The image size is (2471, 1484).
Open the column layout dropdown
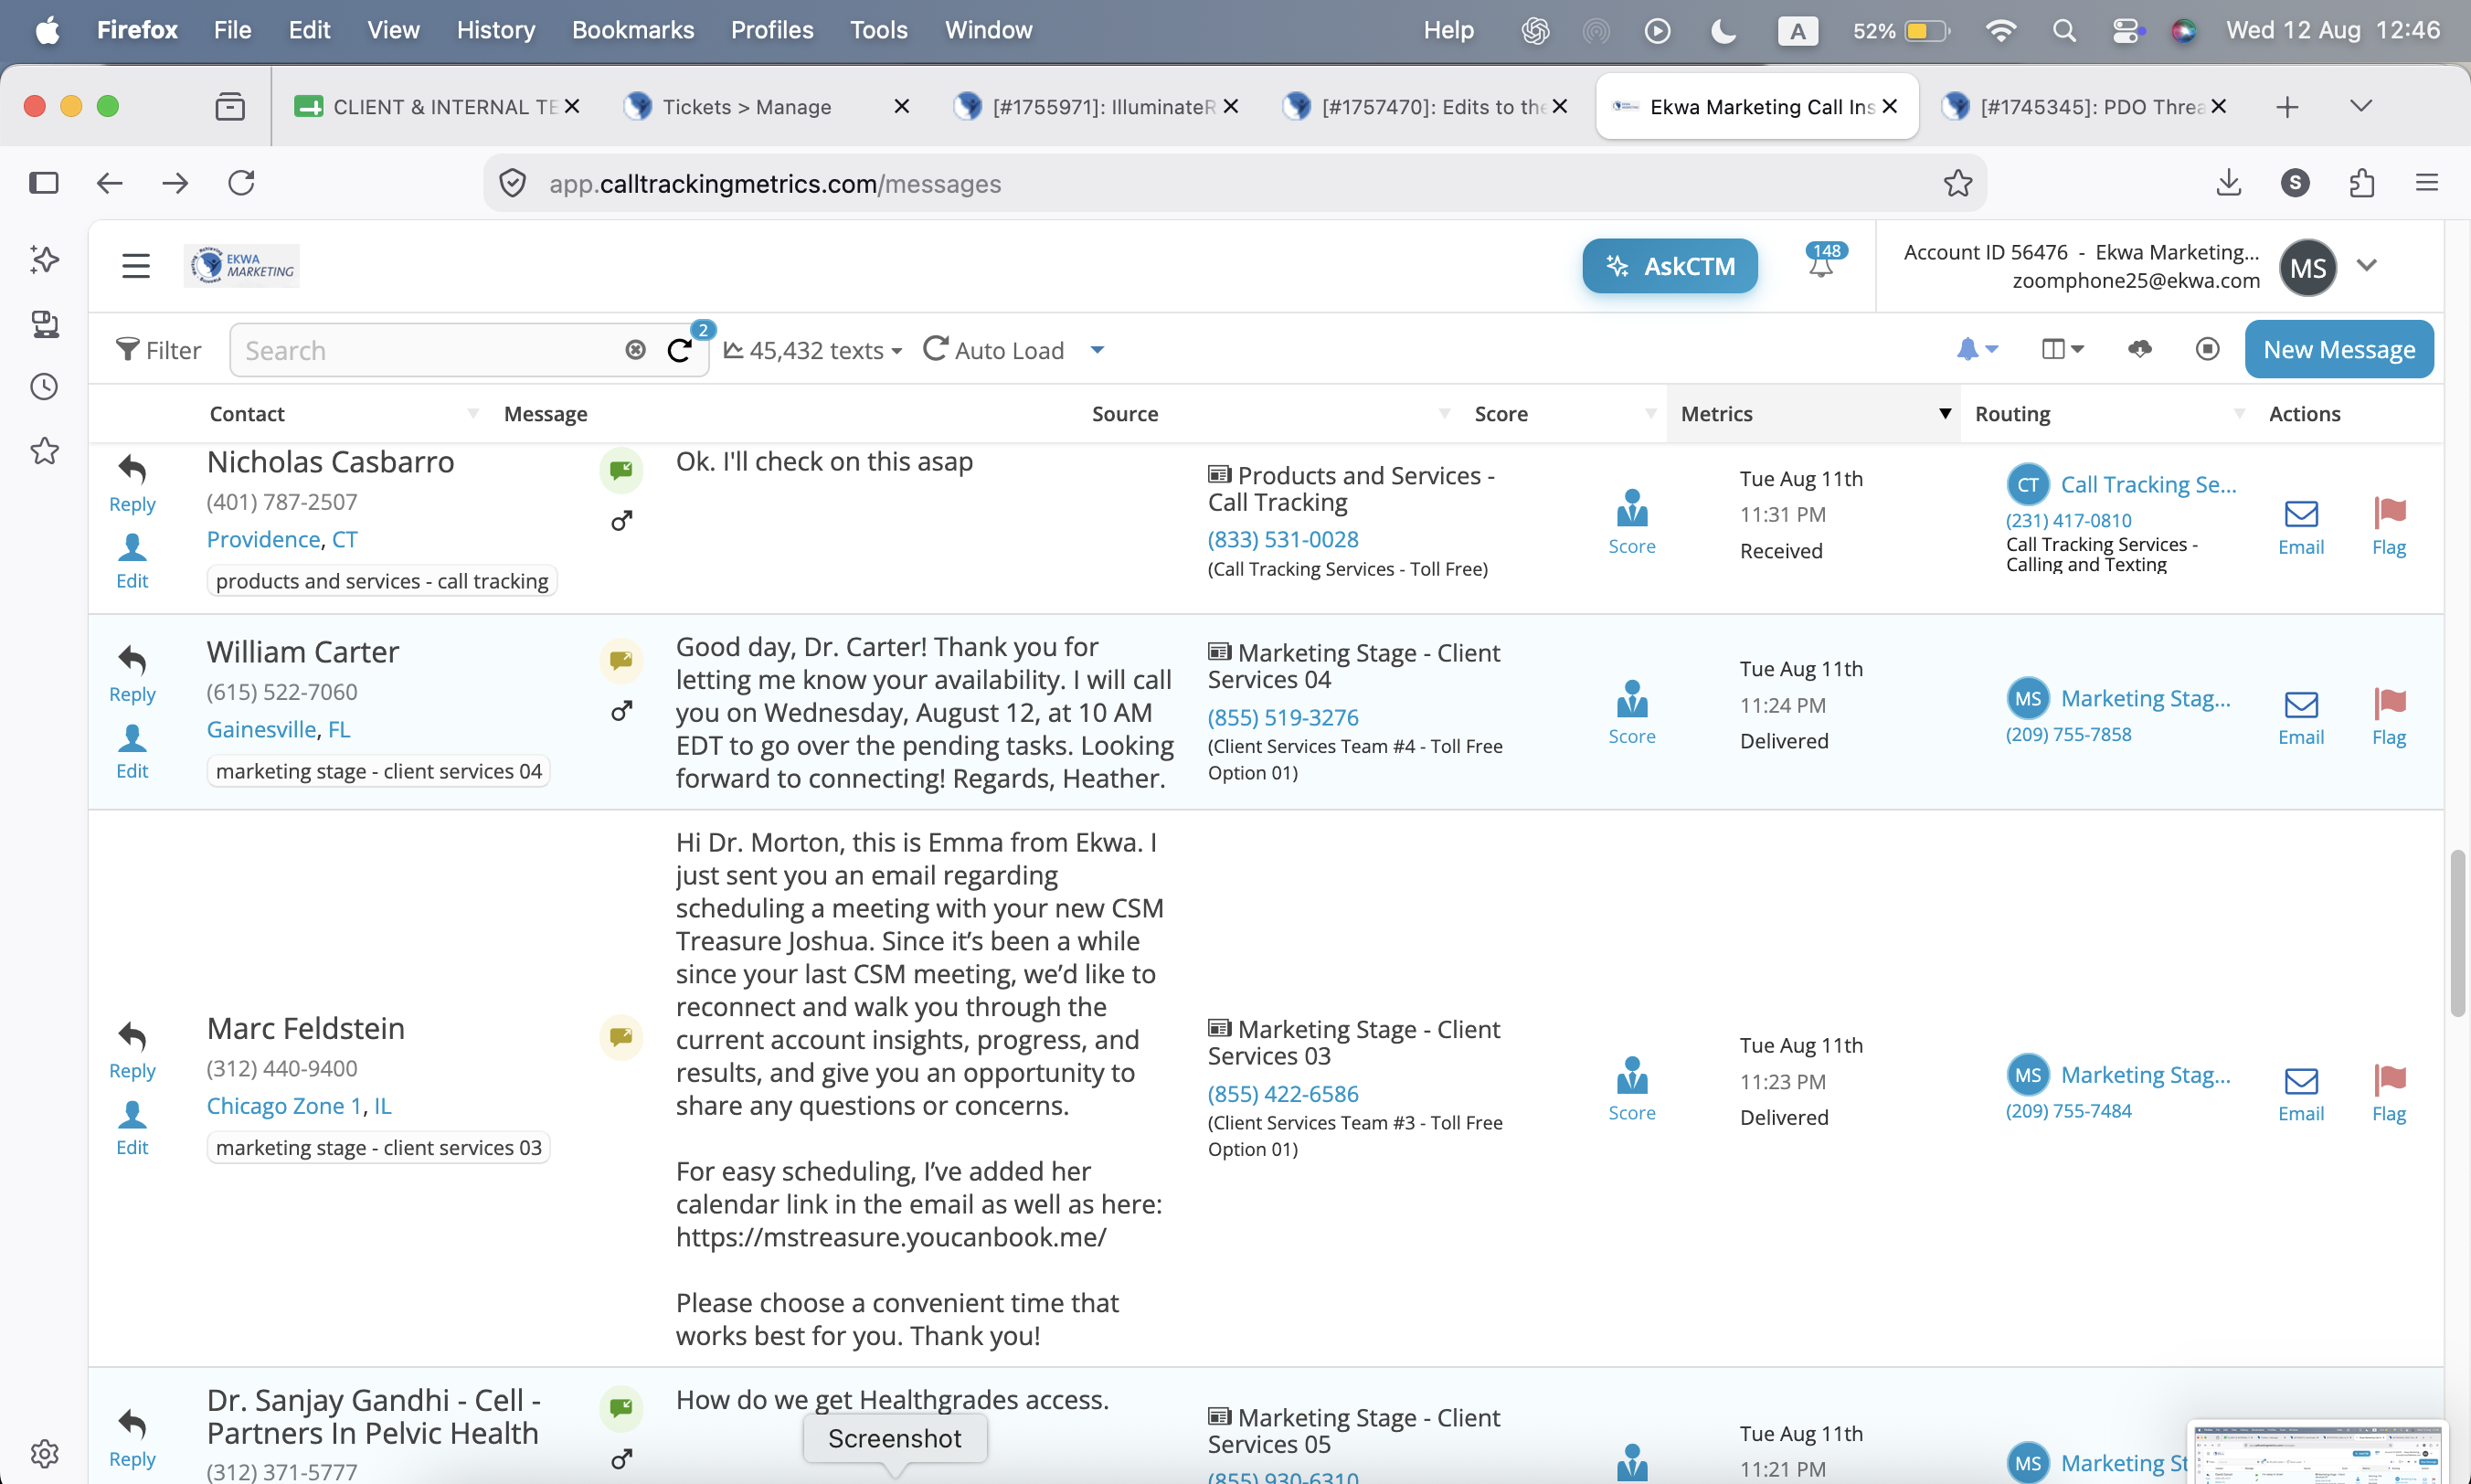[x=2062, y=348]
